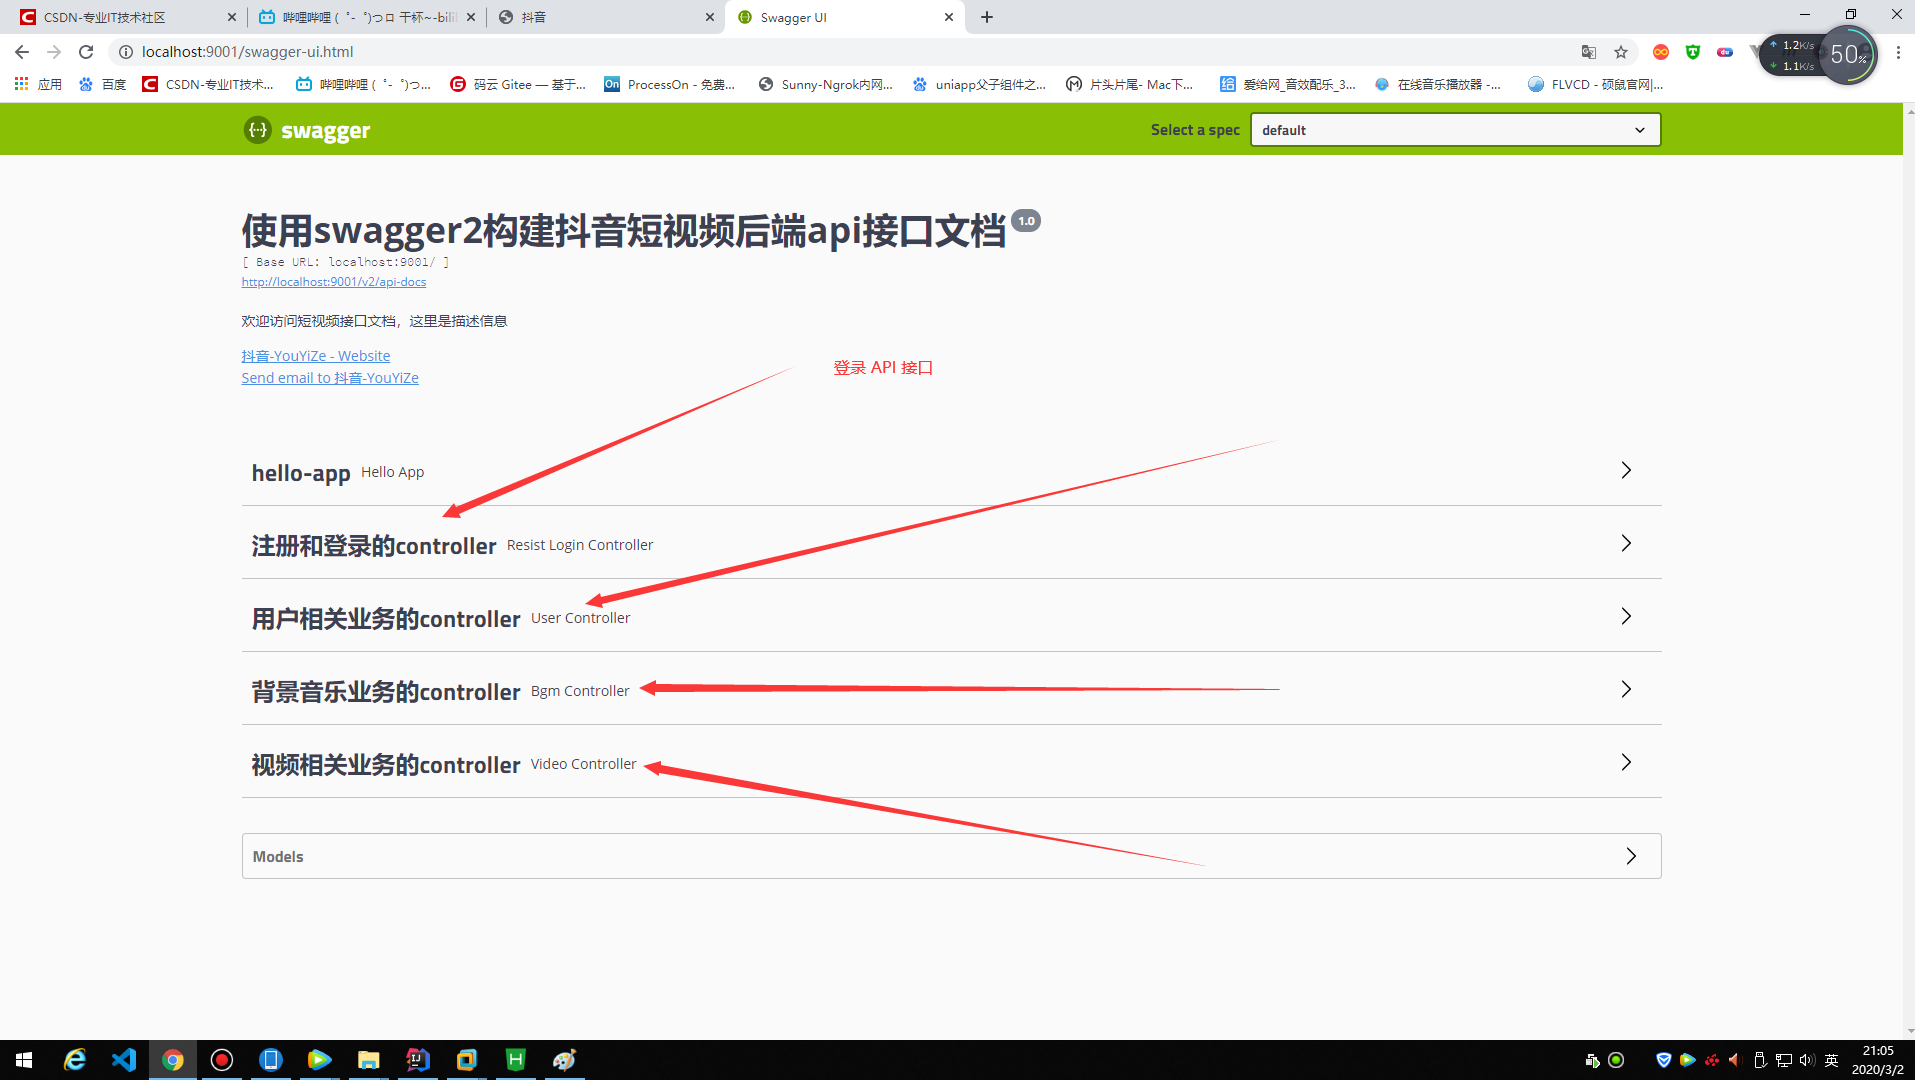Image resolution: width=1915 pixels, height=1080 pixels.
Task: Open IntelliJ IDEA from the taskbar
Action: (x=418, y=1060)
